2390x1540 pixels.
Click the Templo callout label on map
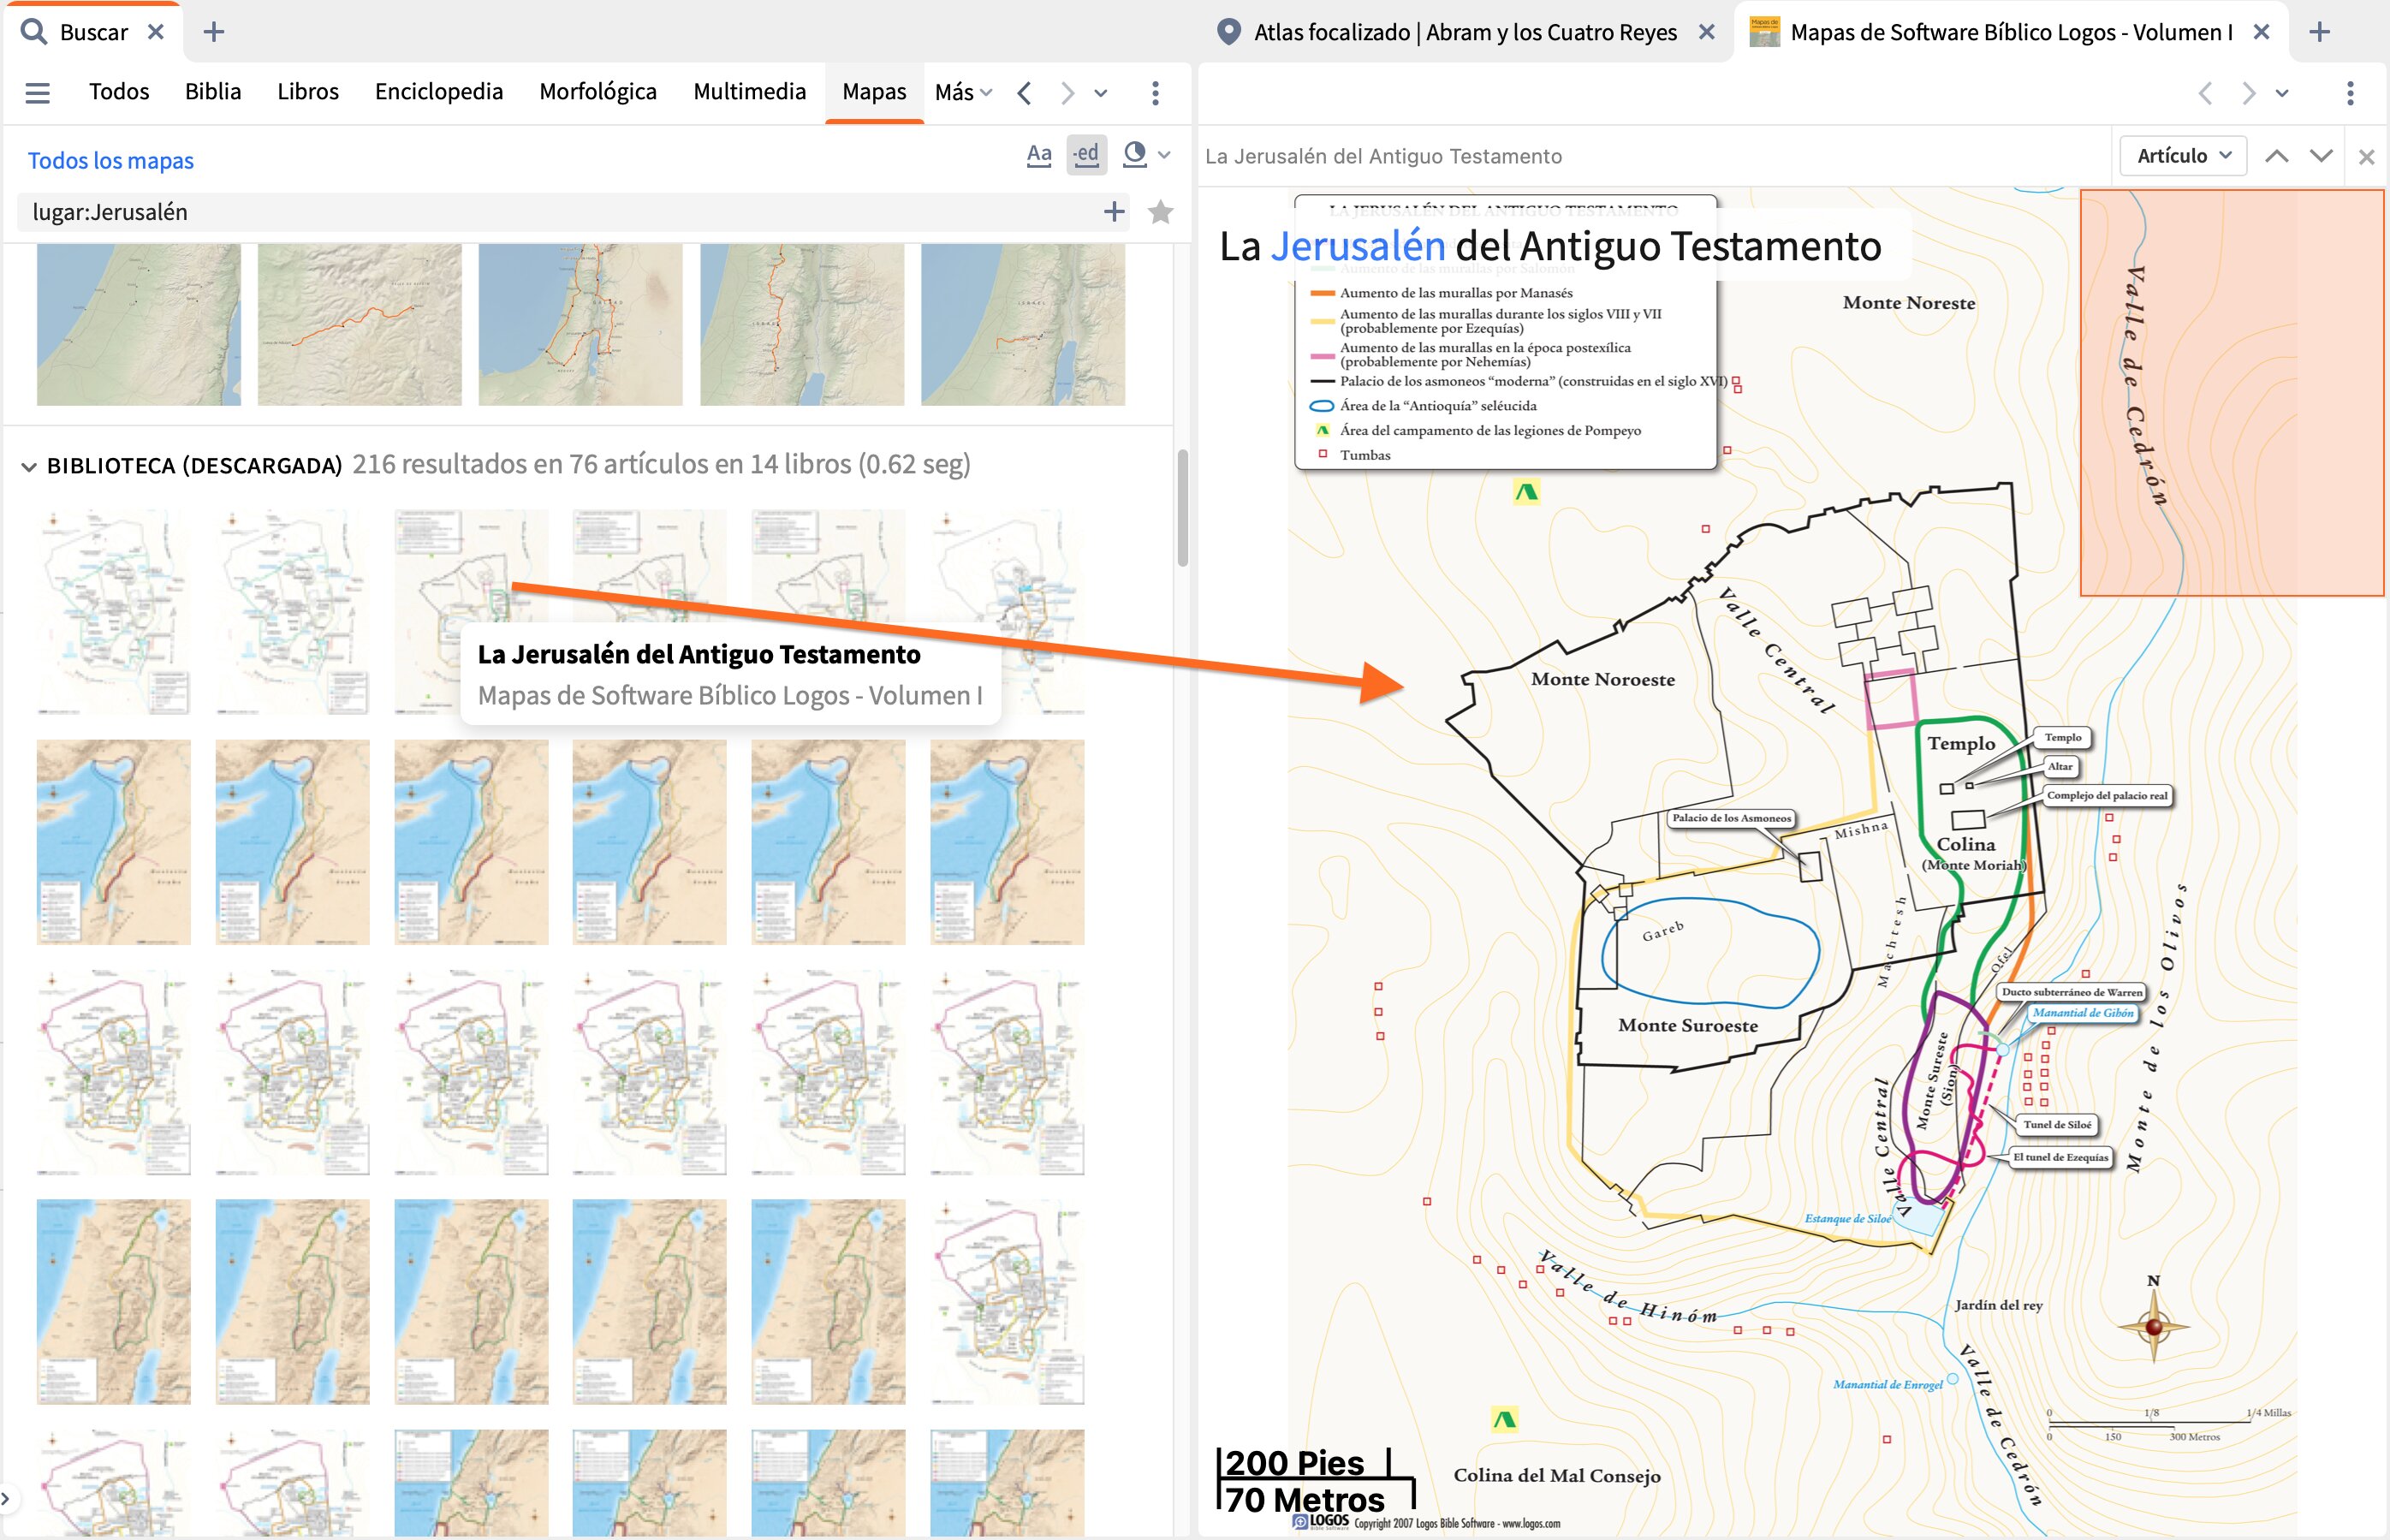(x=2062, y=738)
